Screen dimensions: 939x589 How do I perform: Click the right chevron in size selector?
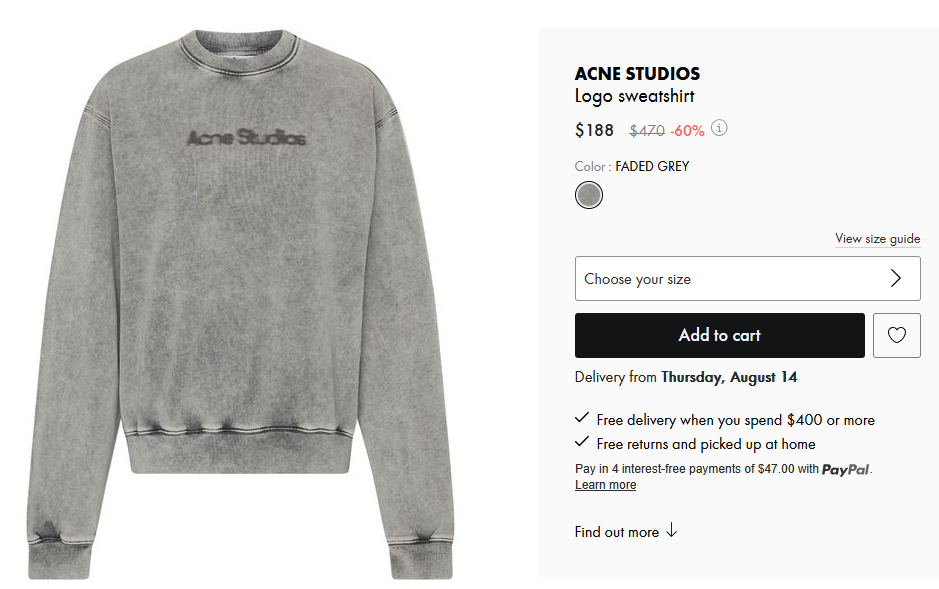[x=895, y=278]
